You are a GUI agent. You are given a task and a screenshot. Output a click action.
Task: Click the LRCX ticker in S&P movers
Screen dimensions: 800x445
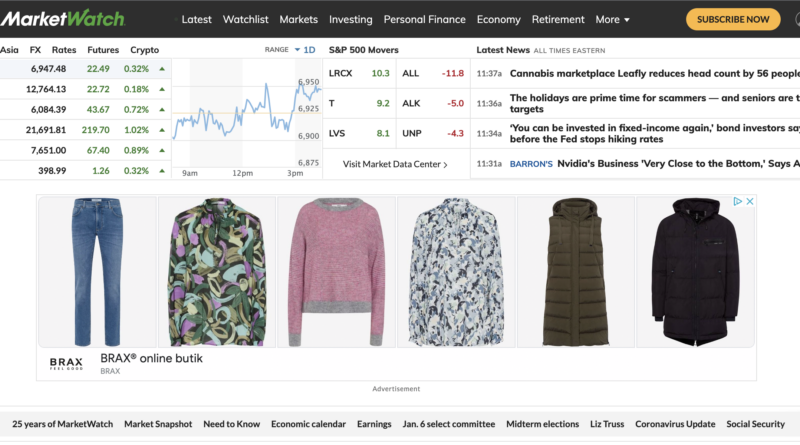pos(341,73)
